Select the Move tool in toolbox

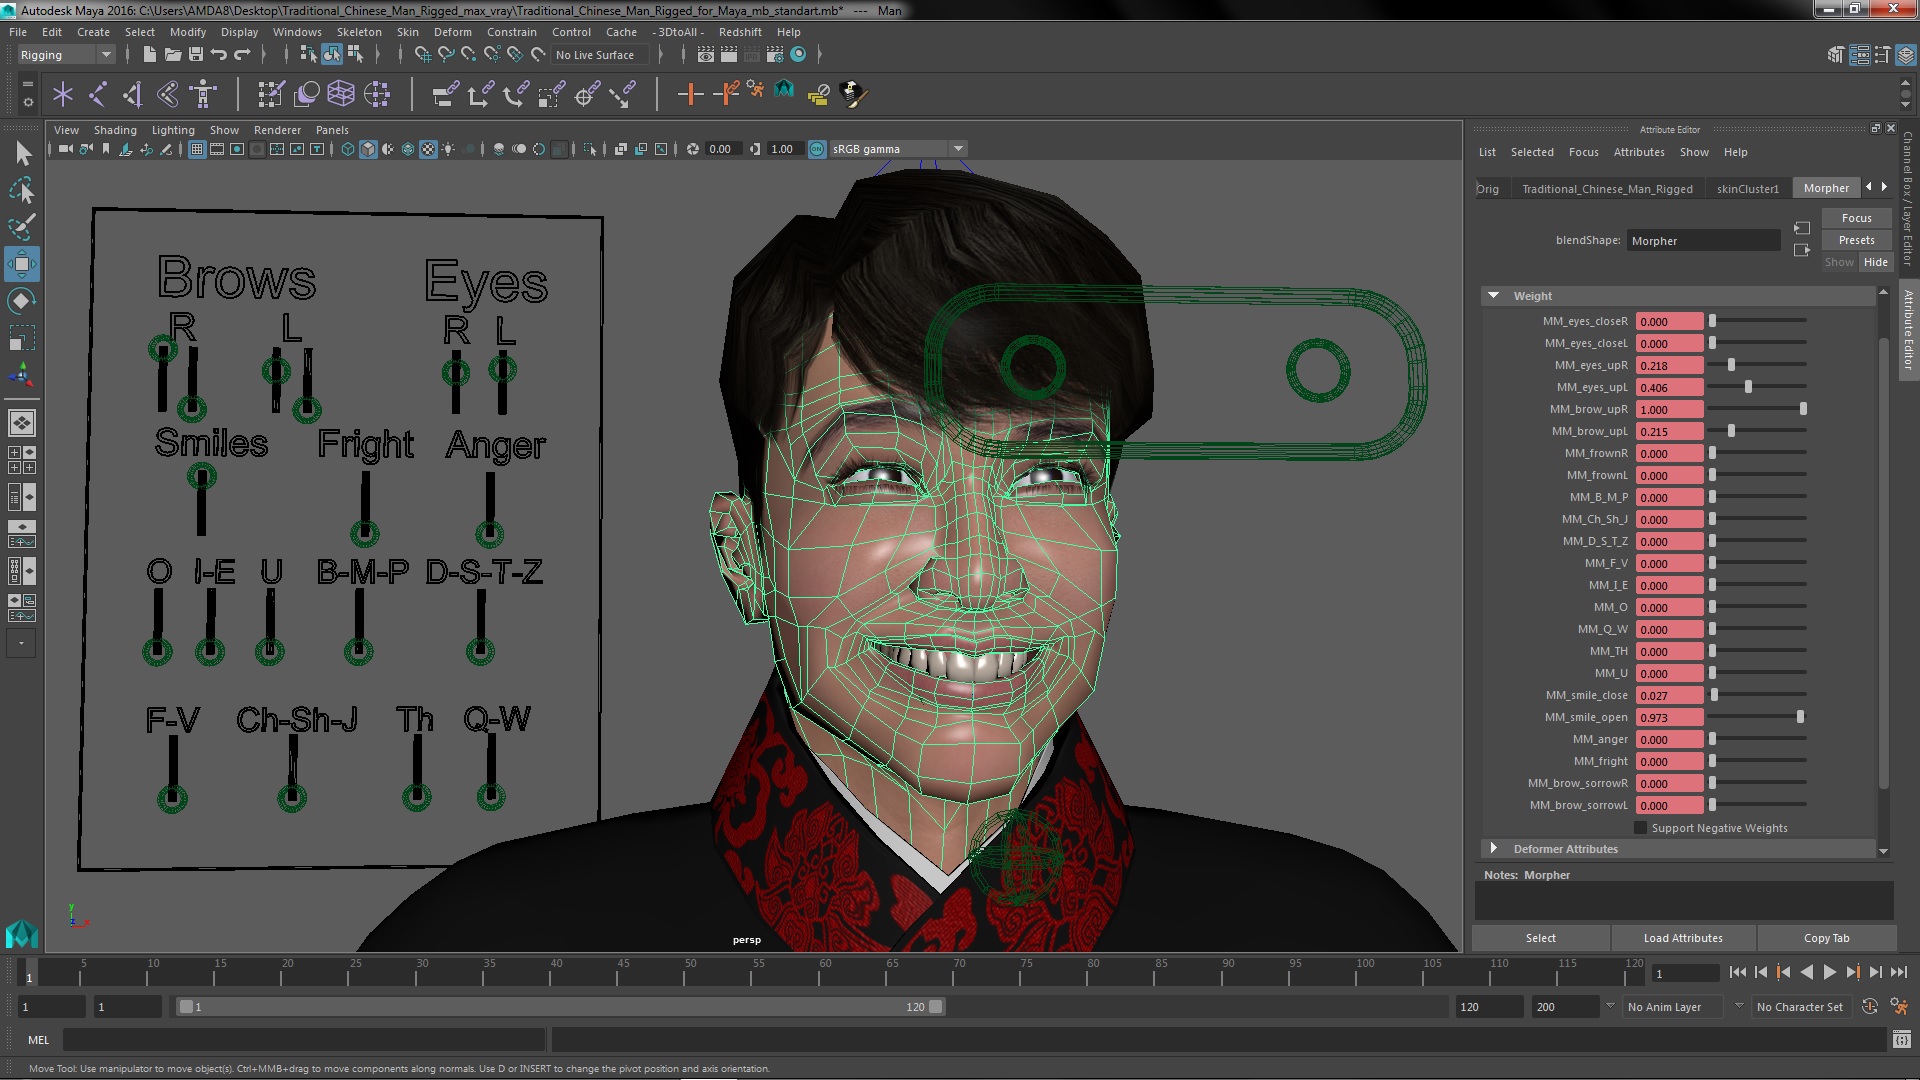(x=22, y=264)
